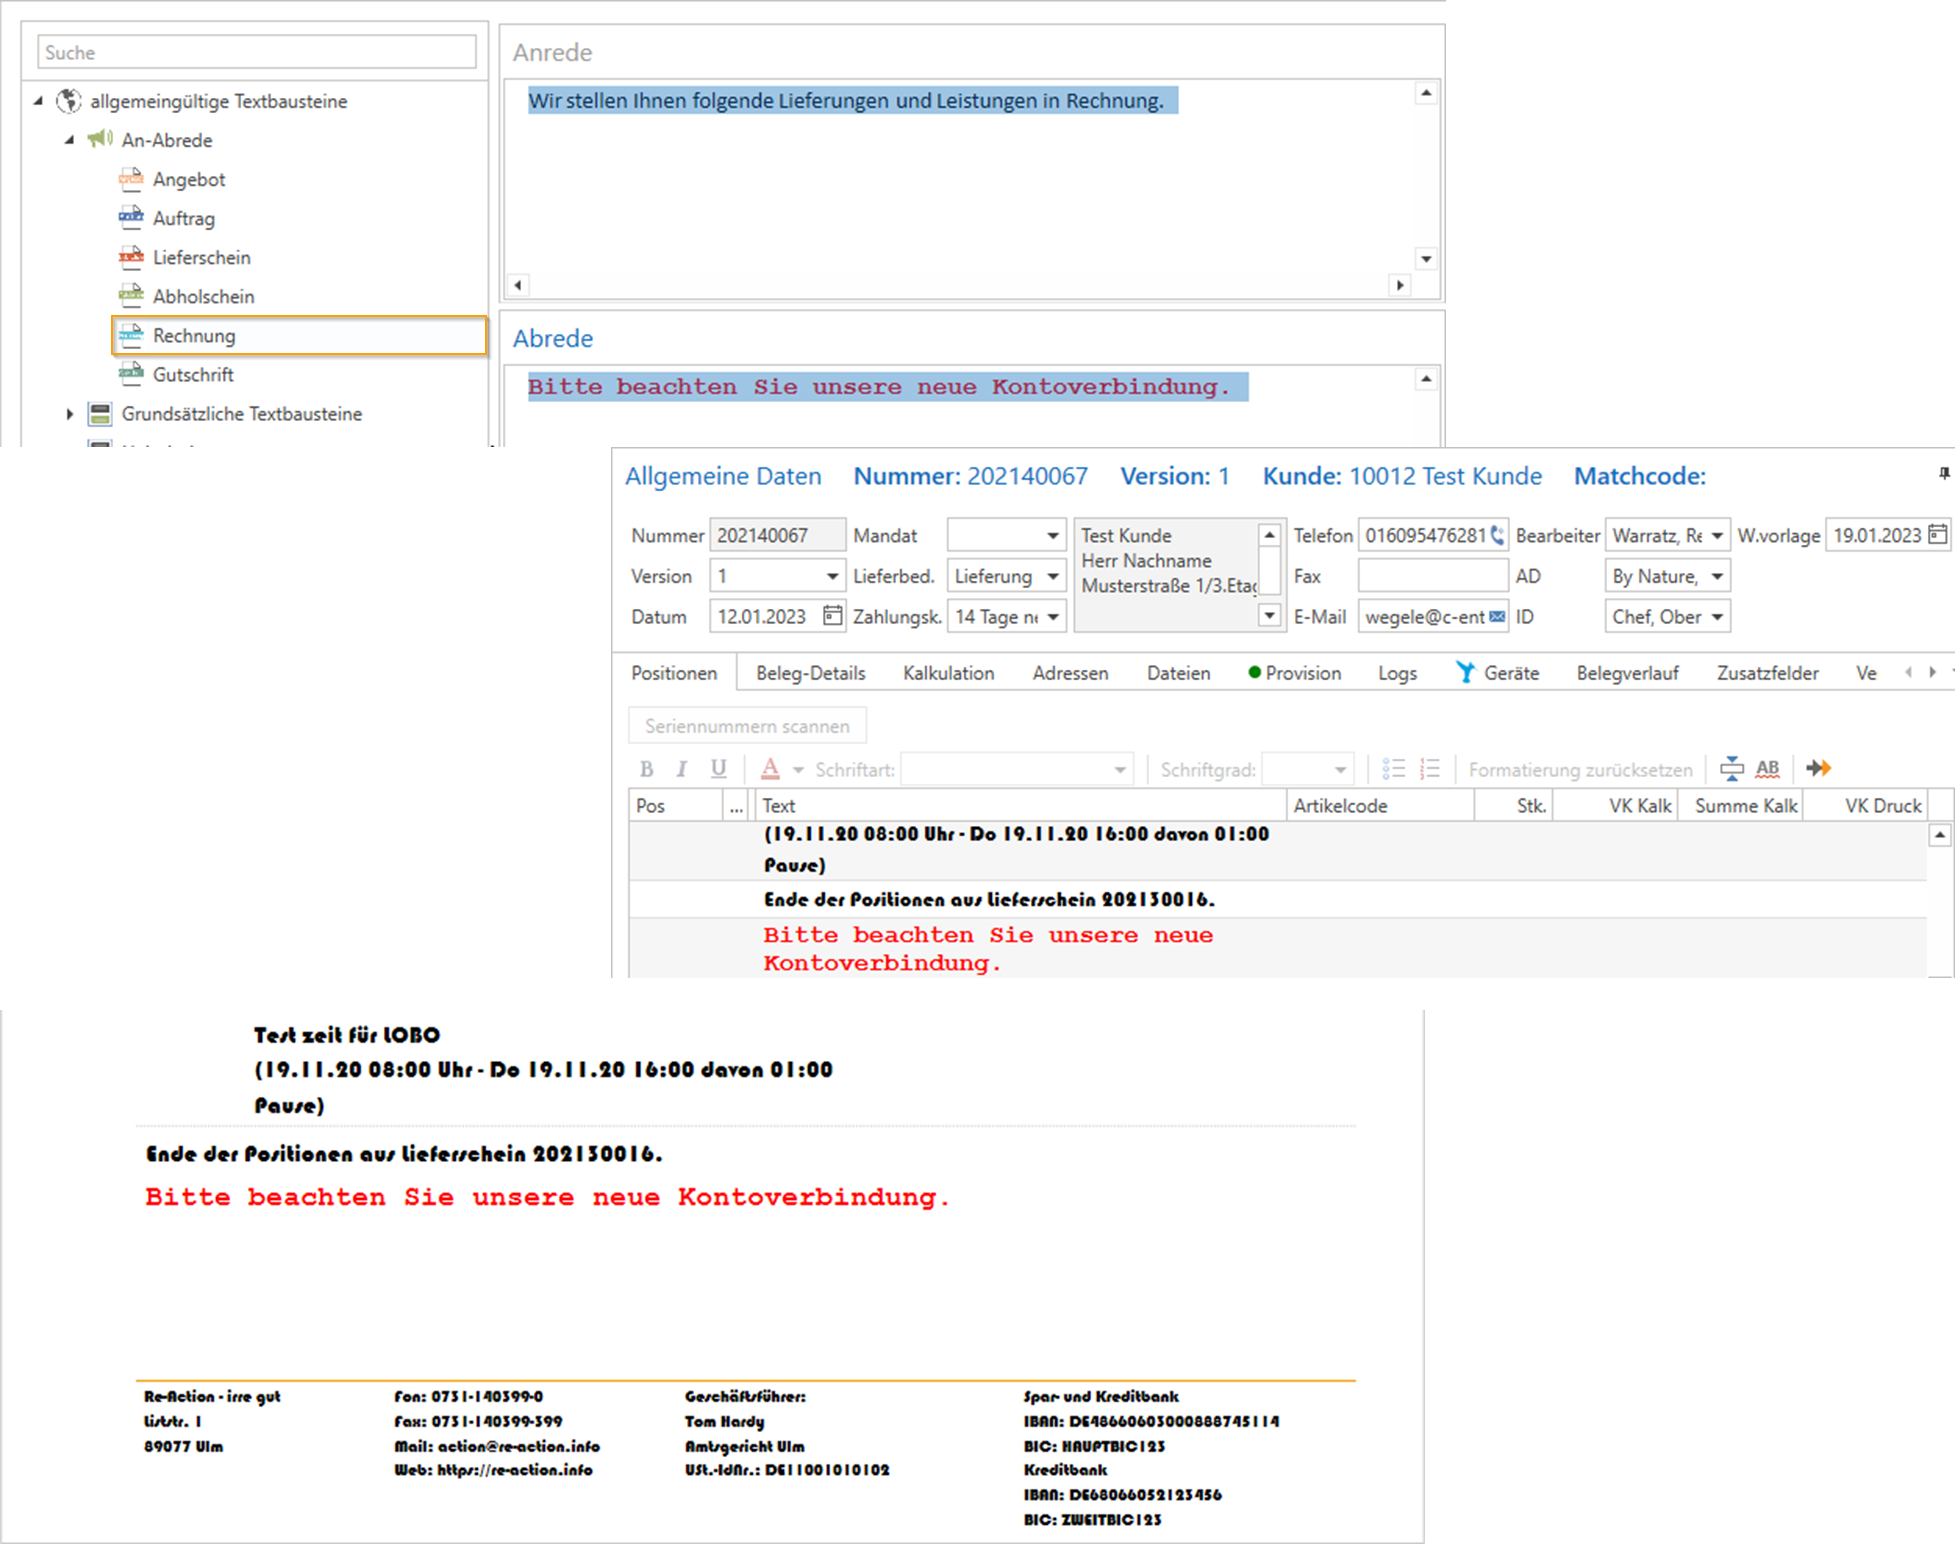Select Gutschrift in the text module tree

(x=193, y=375)
